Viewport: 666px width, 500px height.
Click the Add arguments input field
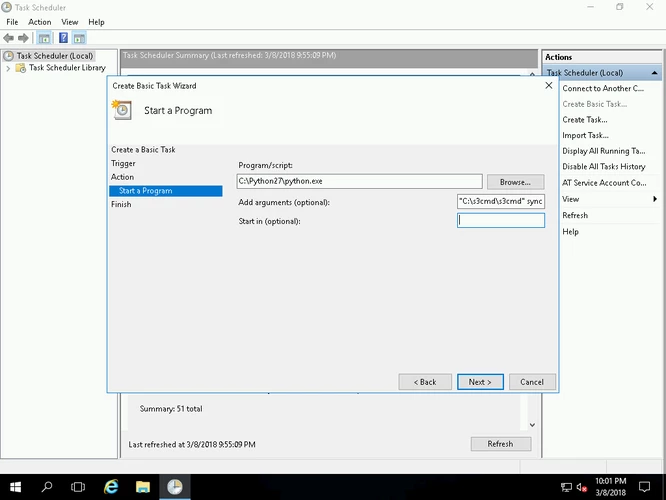pyautogui.click(x=501, y=201)
